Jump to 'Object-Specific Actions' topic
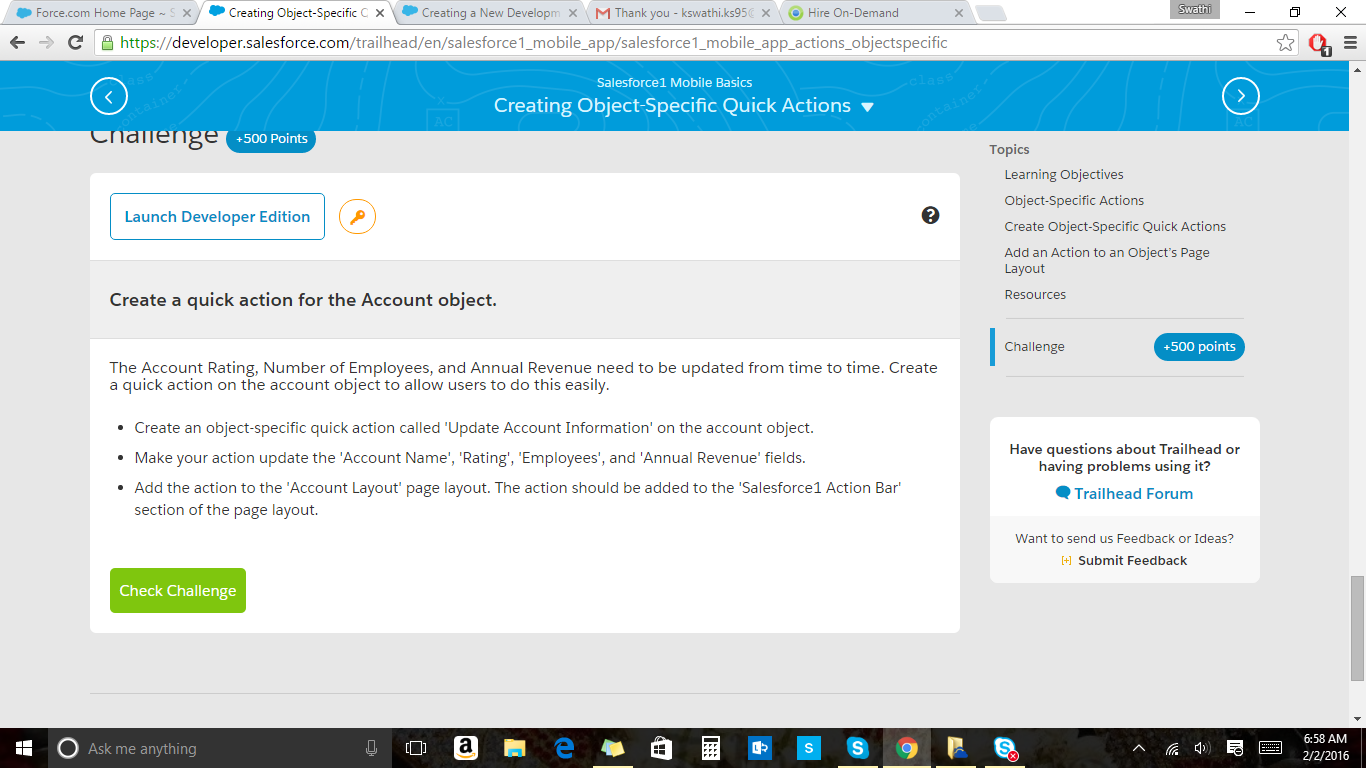 tap(1074, 201)
